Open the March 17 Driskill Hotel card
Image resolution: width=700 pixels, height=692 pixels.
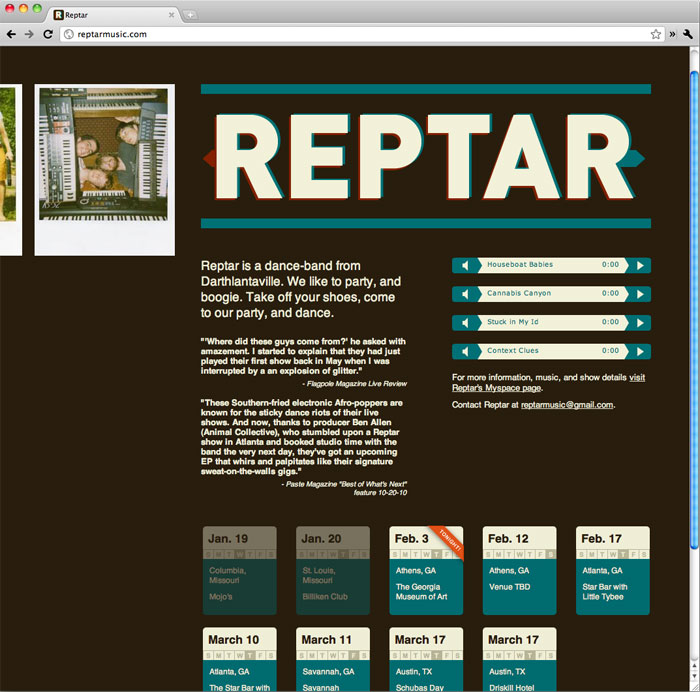pos(520,659)
